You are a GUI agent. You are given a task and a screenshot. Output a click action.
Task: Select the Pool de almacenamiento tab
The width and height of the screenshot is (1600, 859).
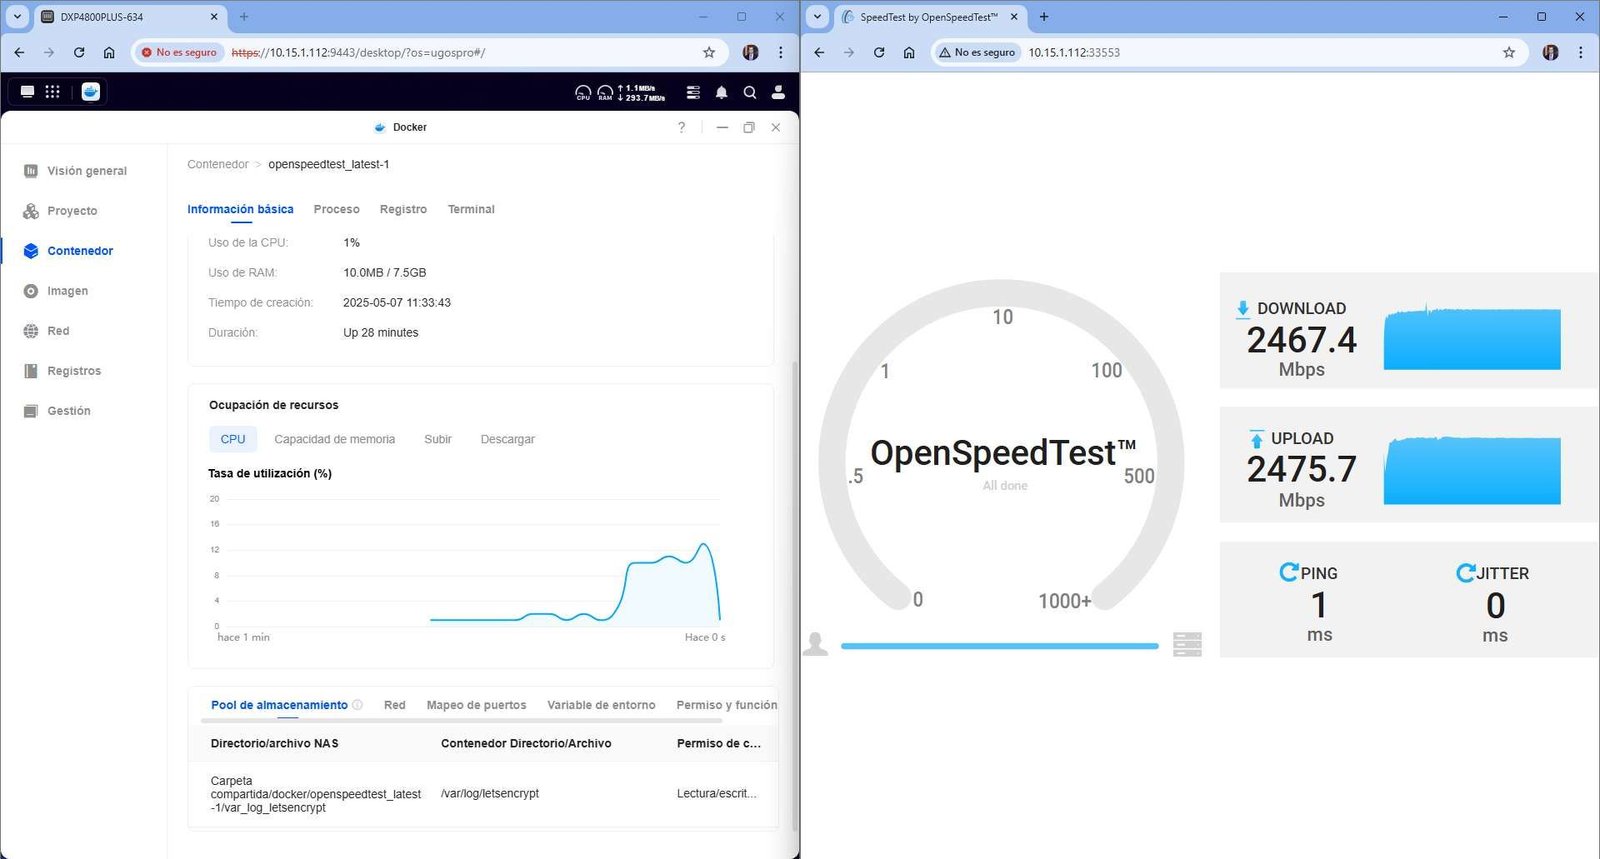point(279,705)
